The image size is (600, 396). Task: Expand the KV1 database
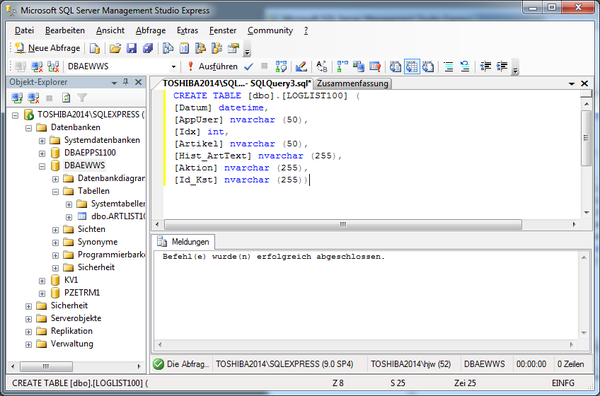pos(42,281)
